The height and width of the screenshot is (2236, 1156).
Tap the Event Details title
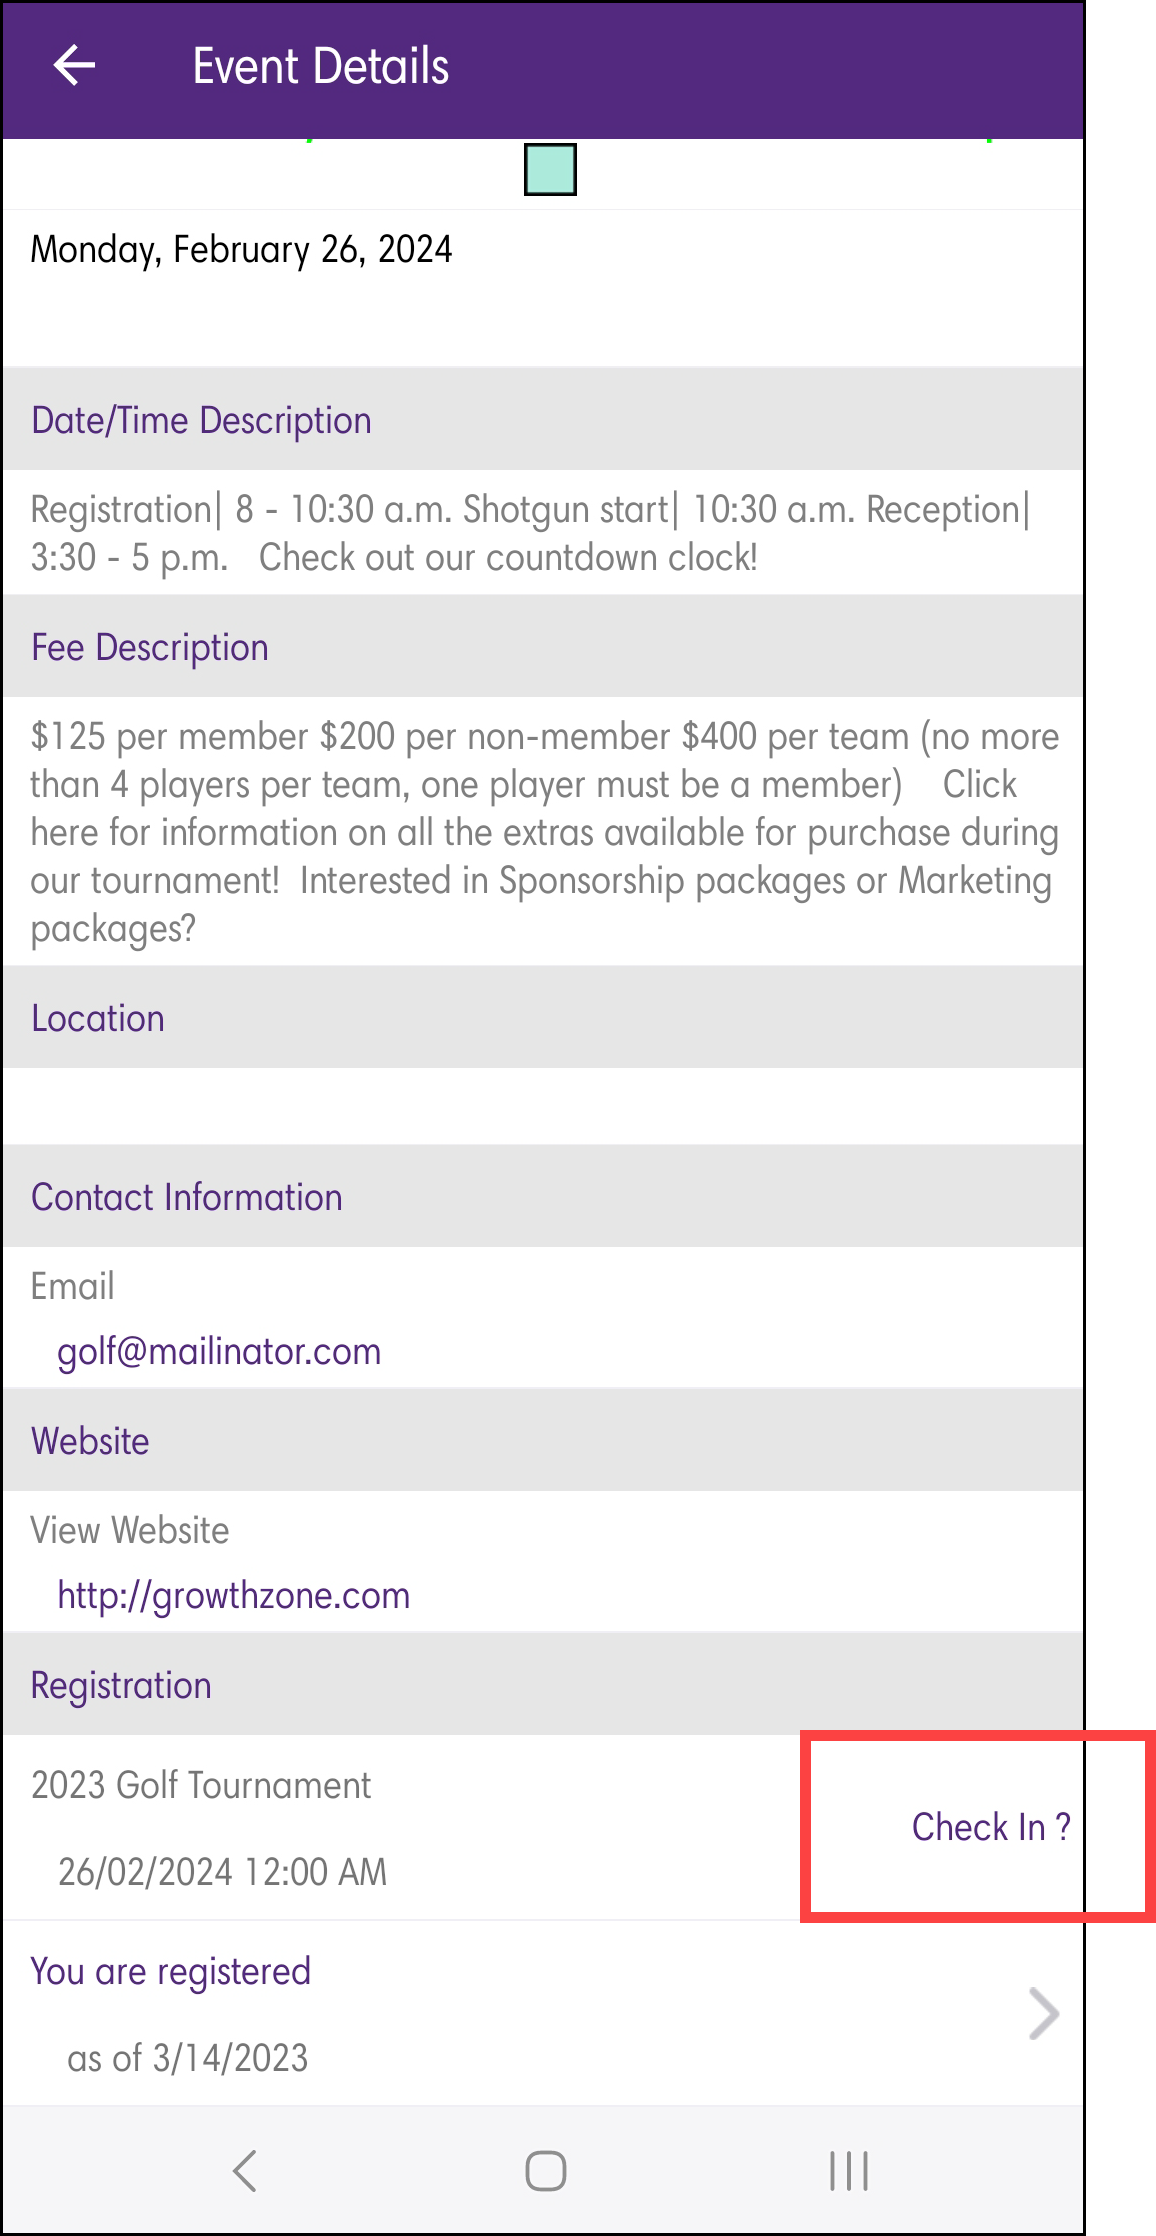pos(320,67)
